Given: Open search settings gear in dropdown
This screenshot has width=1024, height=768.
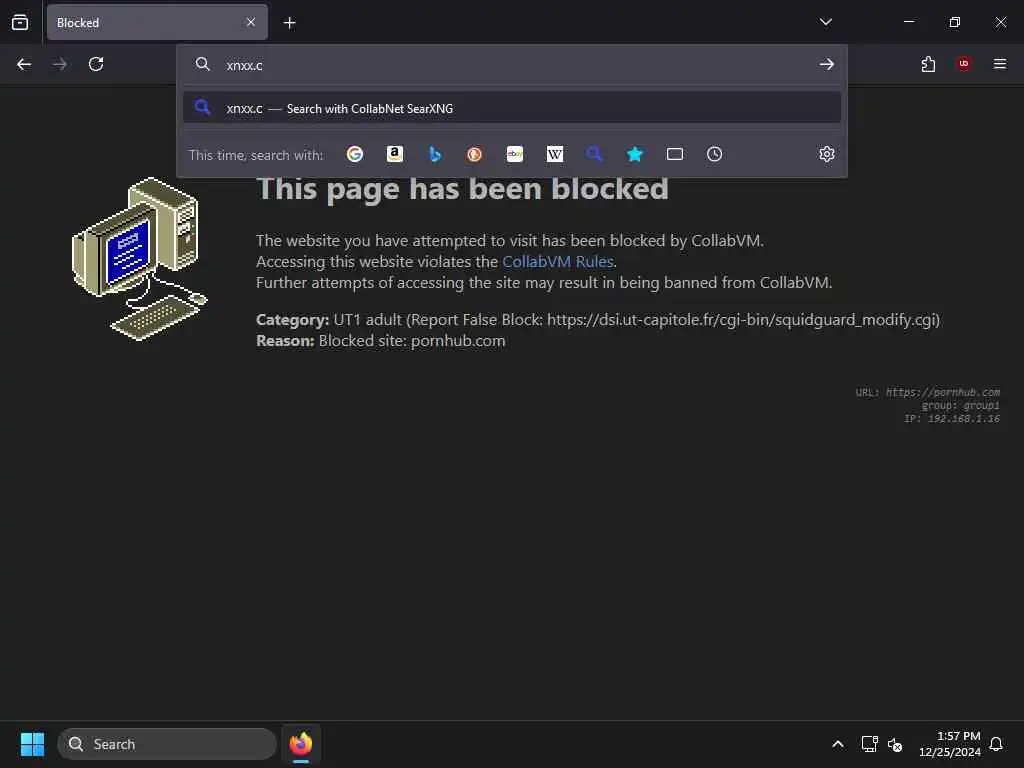Looking at the screenshot, I should click(827, 154).
